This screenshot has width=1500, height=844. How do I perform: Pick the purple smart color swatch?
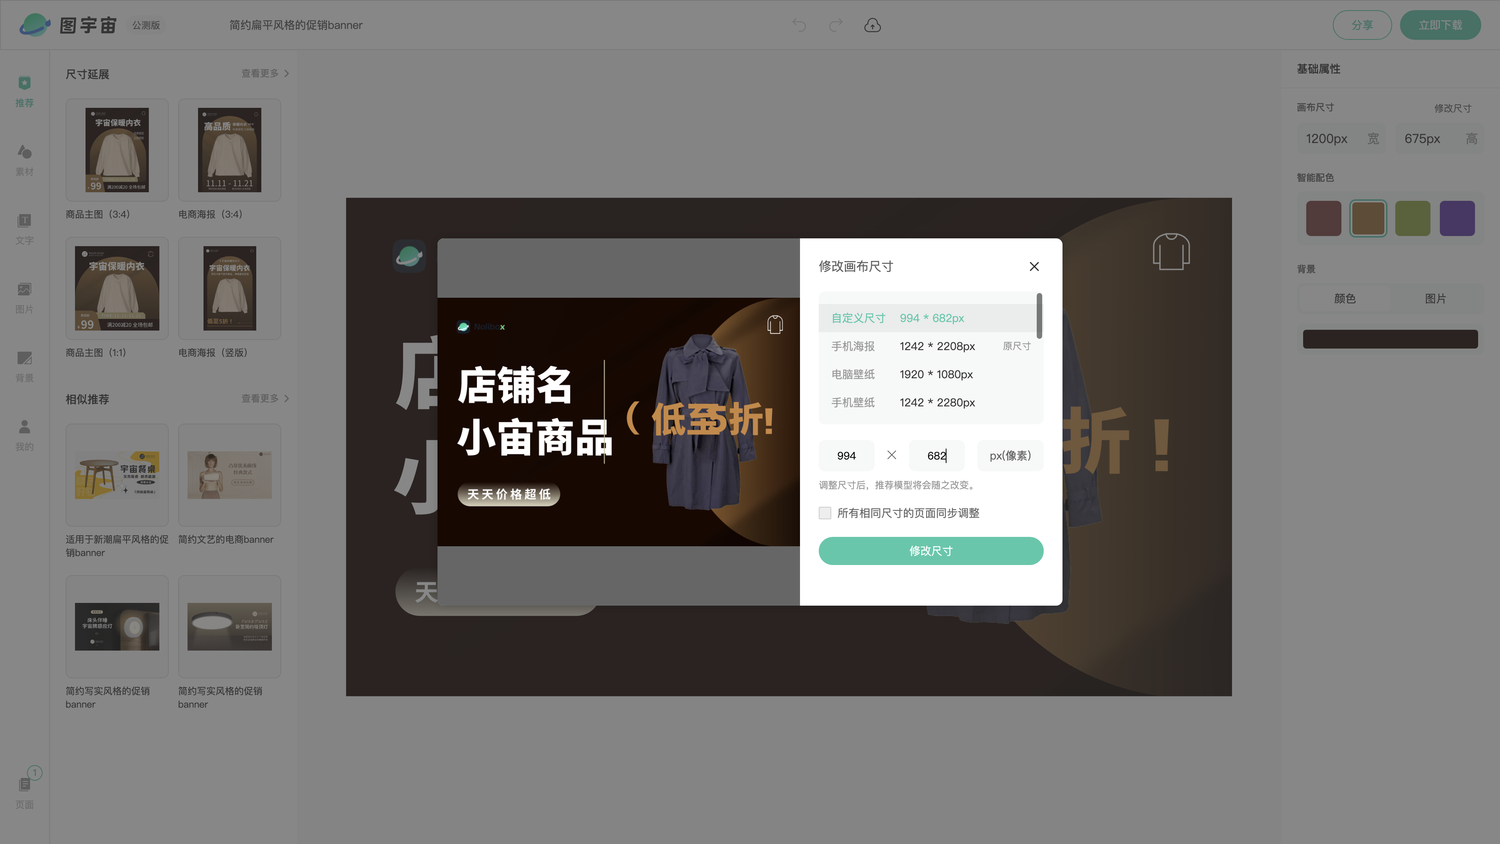[x=1457, y=218]
